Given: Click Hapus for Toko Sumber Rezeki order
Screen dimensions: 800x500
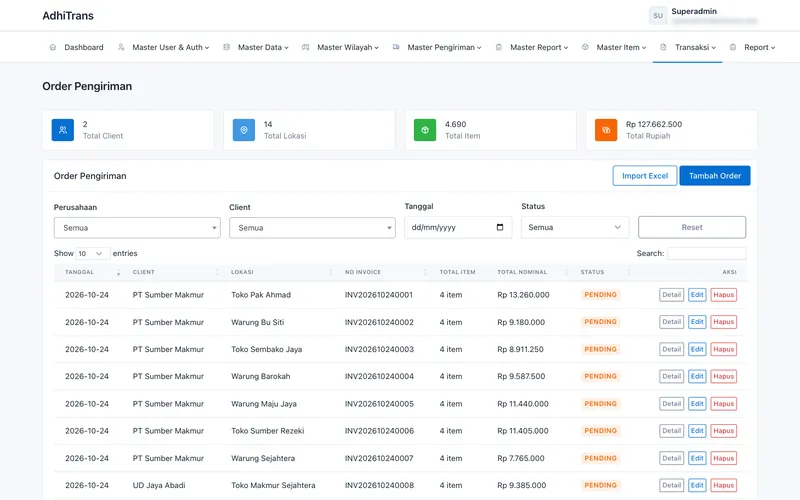Looking at the screenshot, I should [x=723, y=431].
